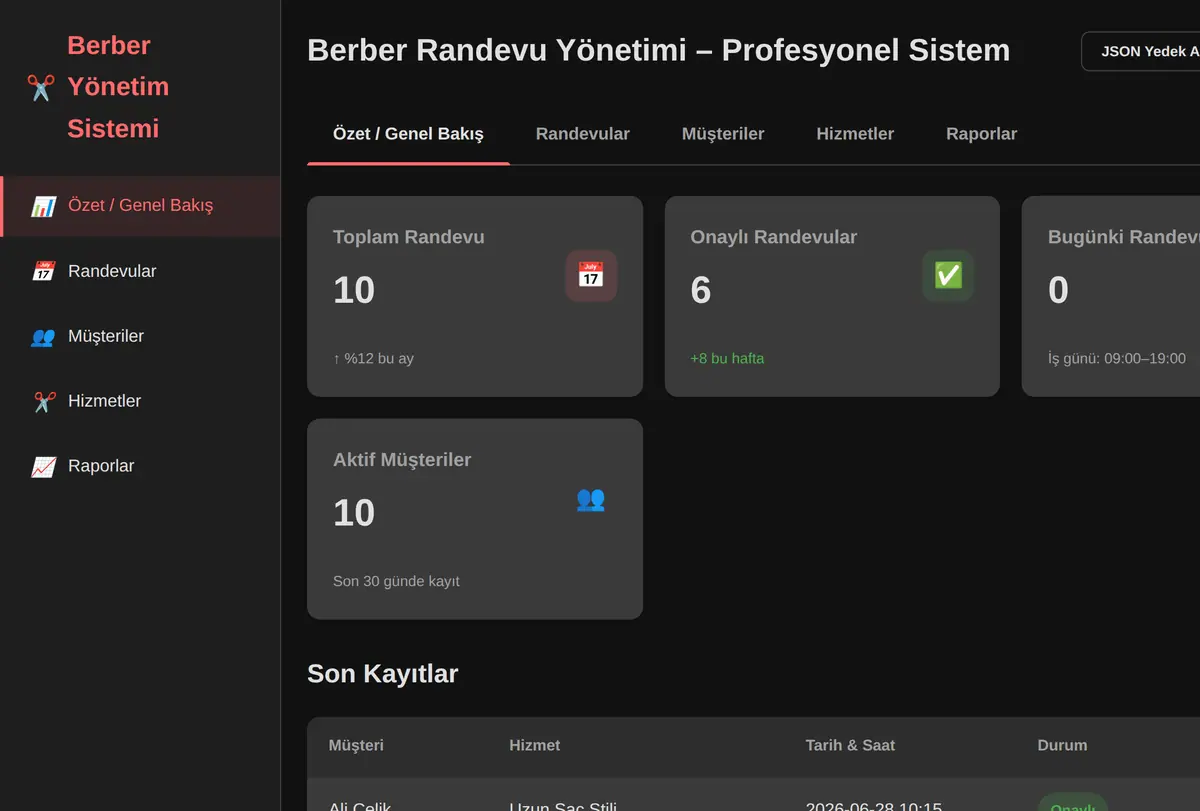Open Özet / Genel Bakış in the sidebar

pyautogui.click(x=141, y=206)
